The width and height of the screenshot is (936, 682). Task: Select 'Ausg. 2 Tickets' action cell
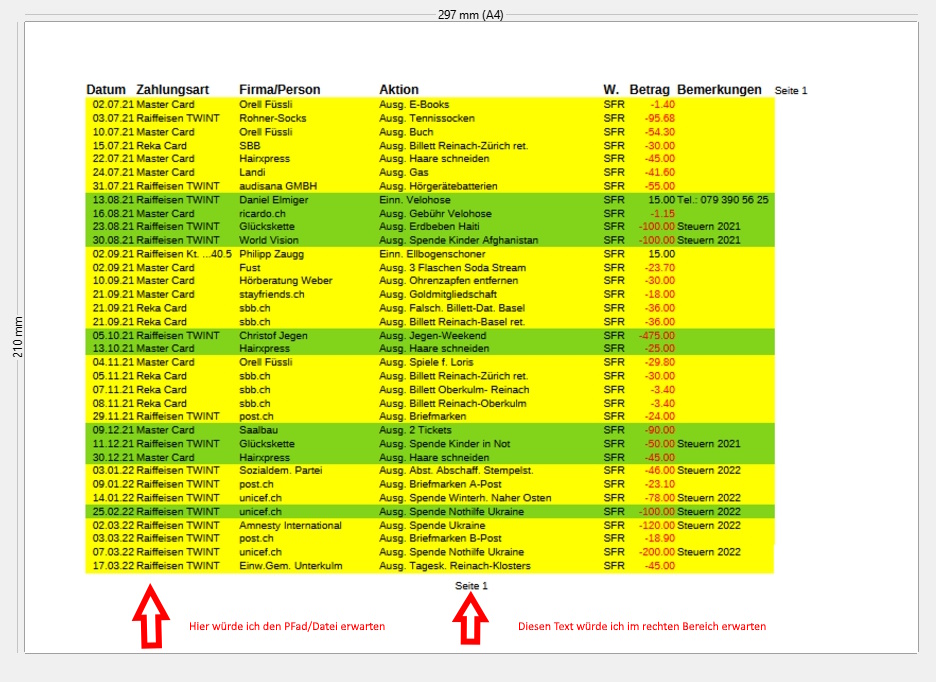tap(415, 430)
